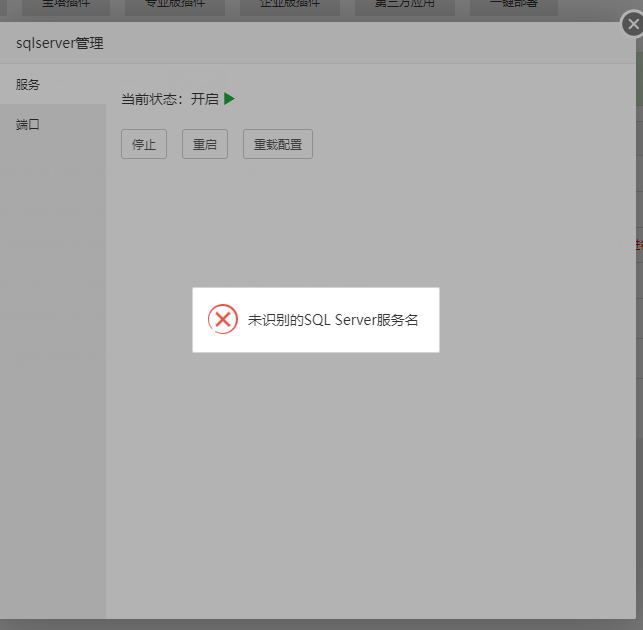Screen dimensions: 643x630
Task: Switch to 一键部署 tab in background
Action: click(x=513, y=6)
